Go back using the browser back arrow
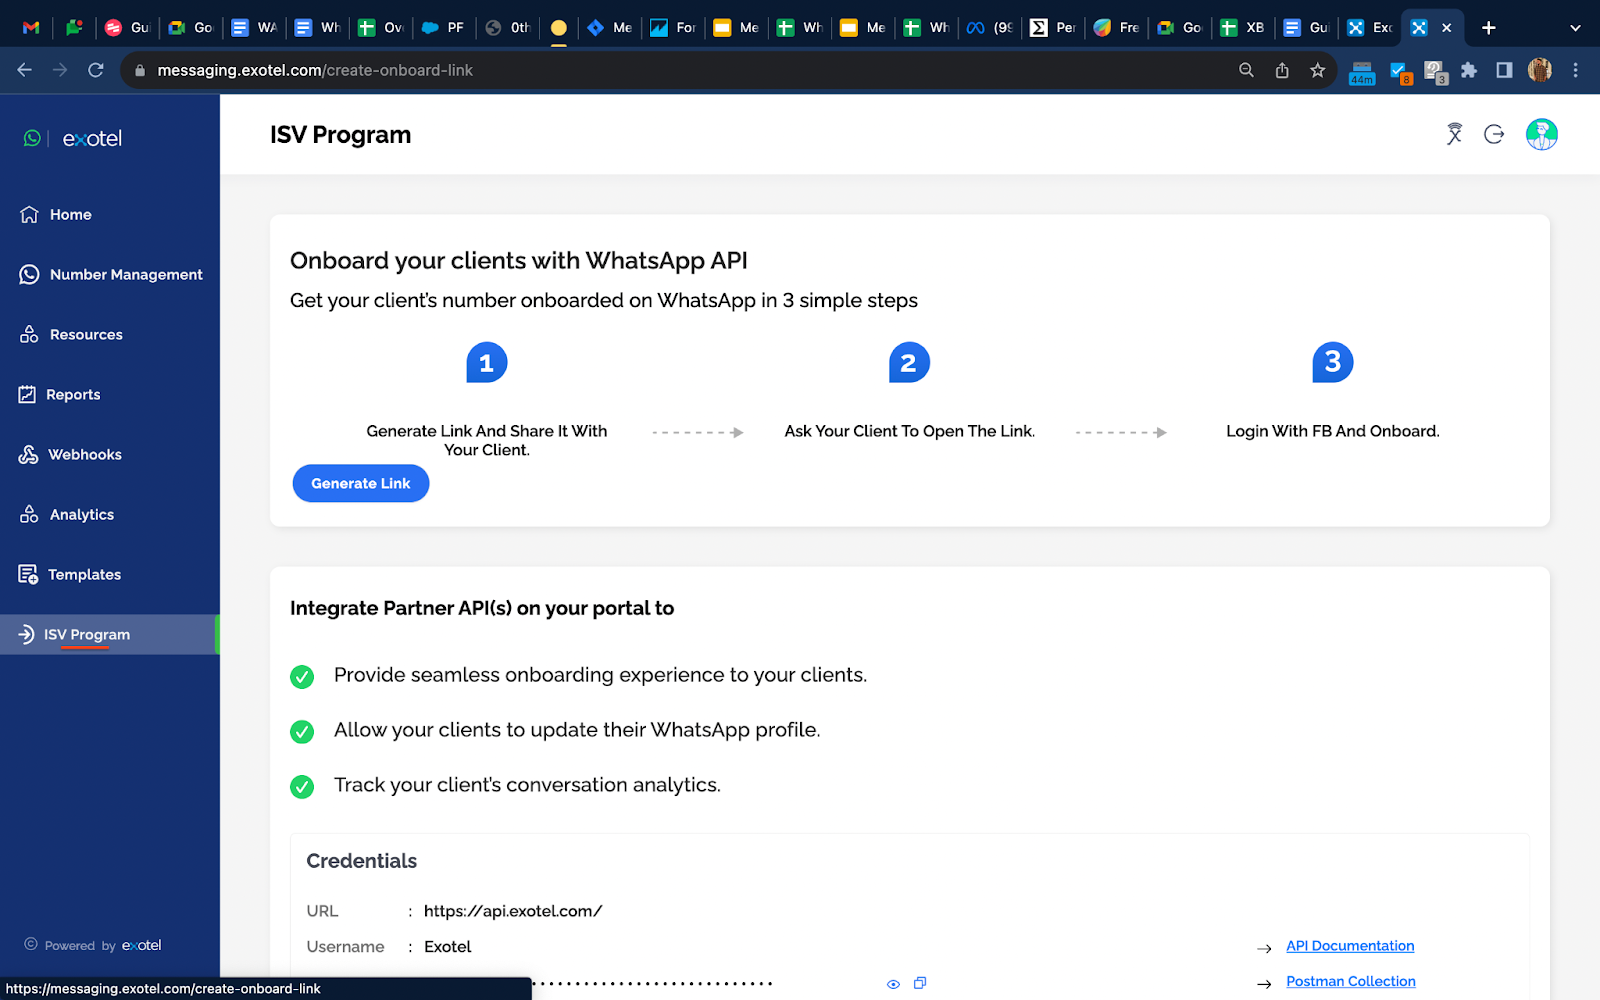This screenshot has width=1600, height=1000. [25, 70]
